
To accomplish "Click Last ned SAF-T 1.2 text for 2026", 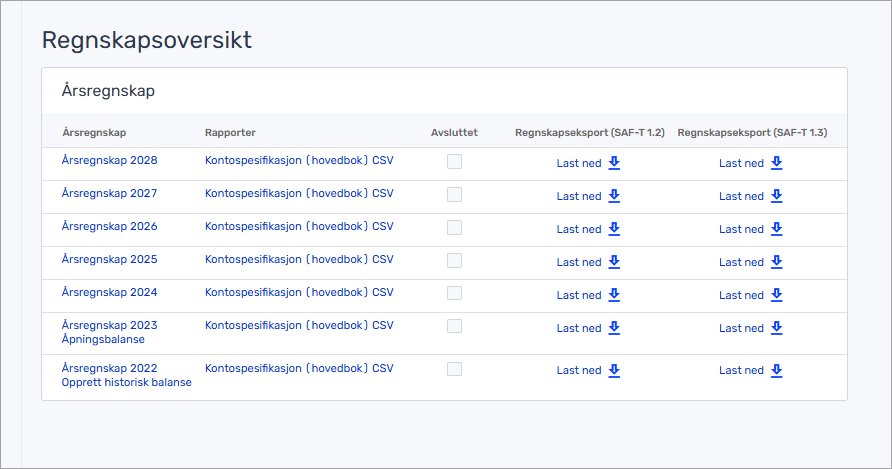I will coord(579,230).
